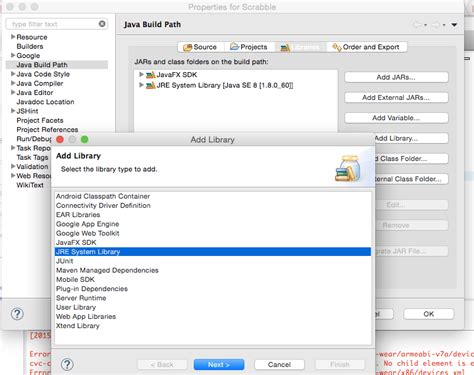Click the Source tab folder icon
Screen dimensions: 474x375
[x=187, y=47]
